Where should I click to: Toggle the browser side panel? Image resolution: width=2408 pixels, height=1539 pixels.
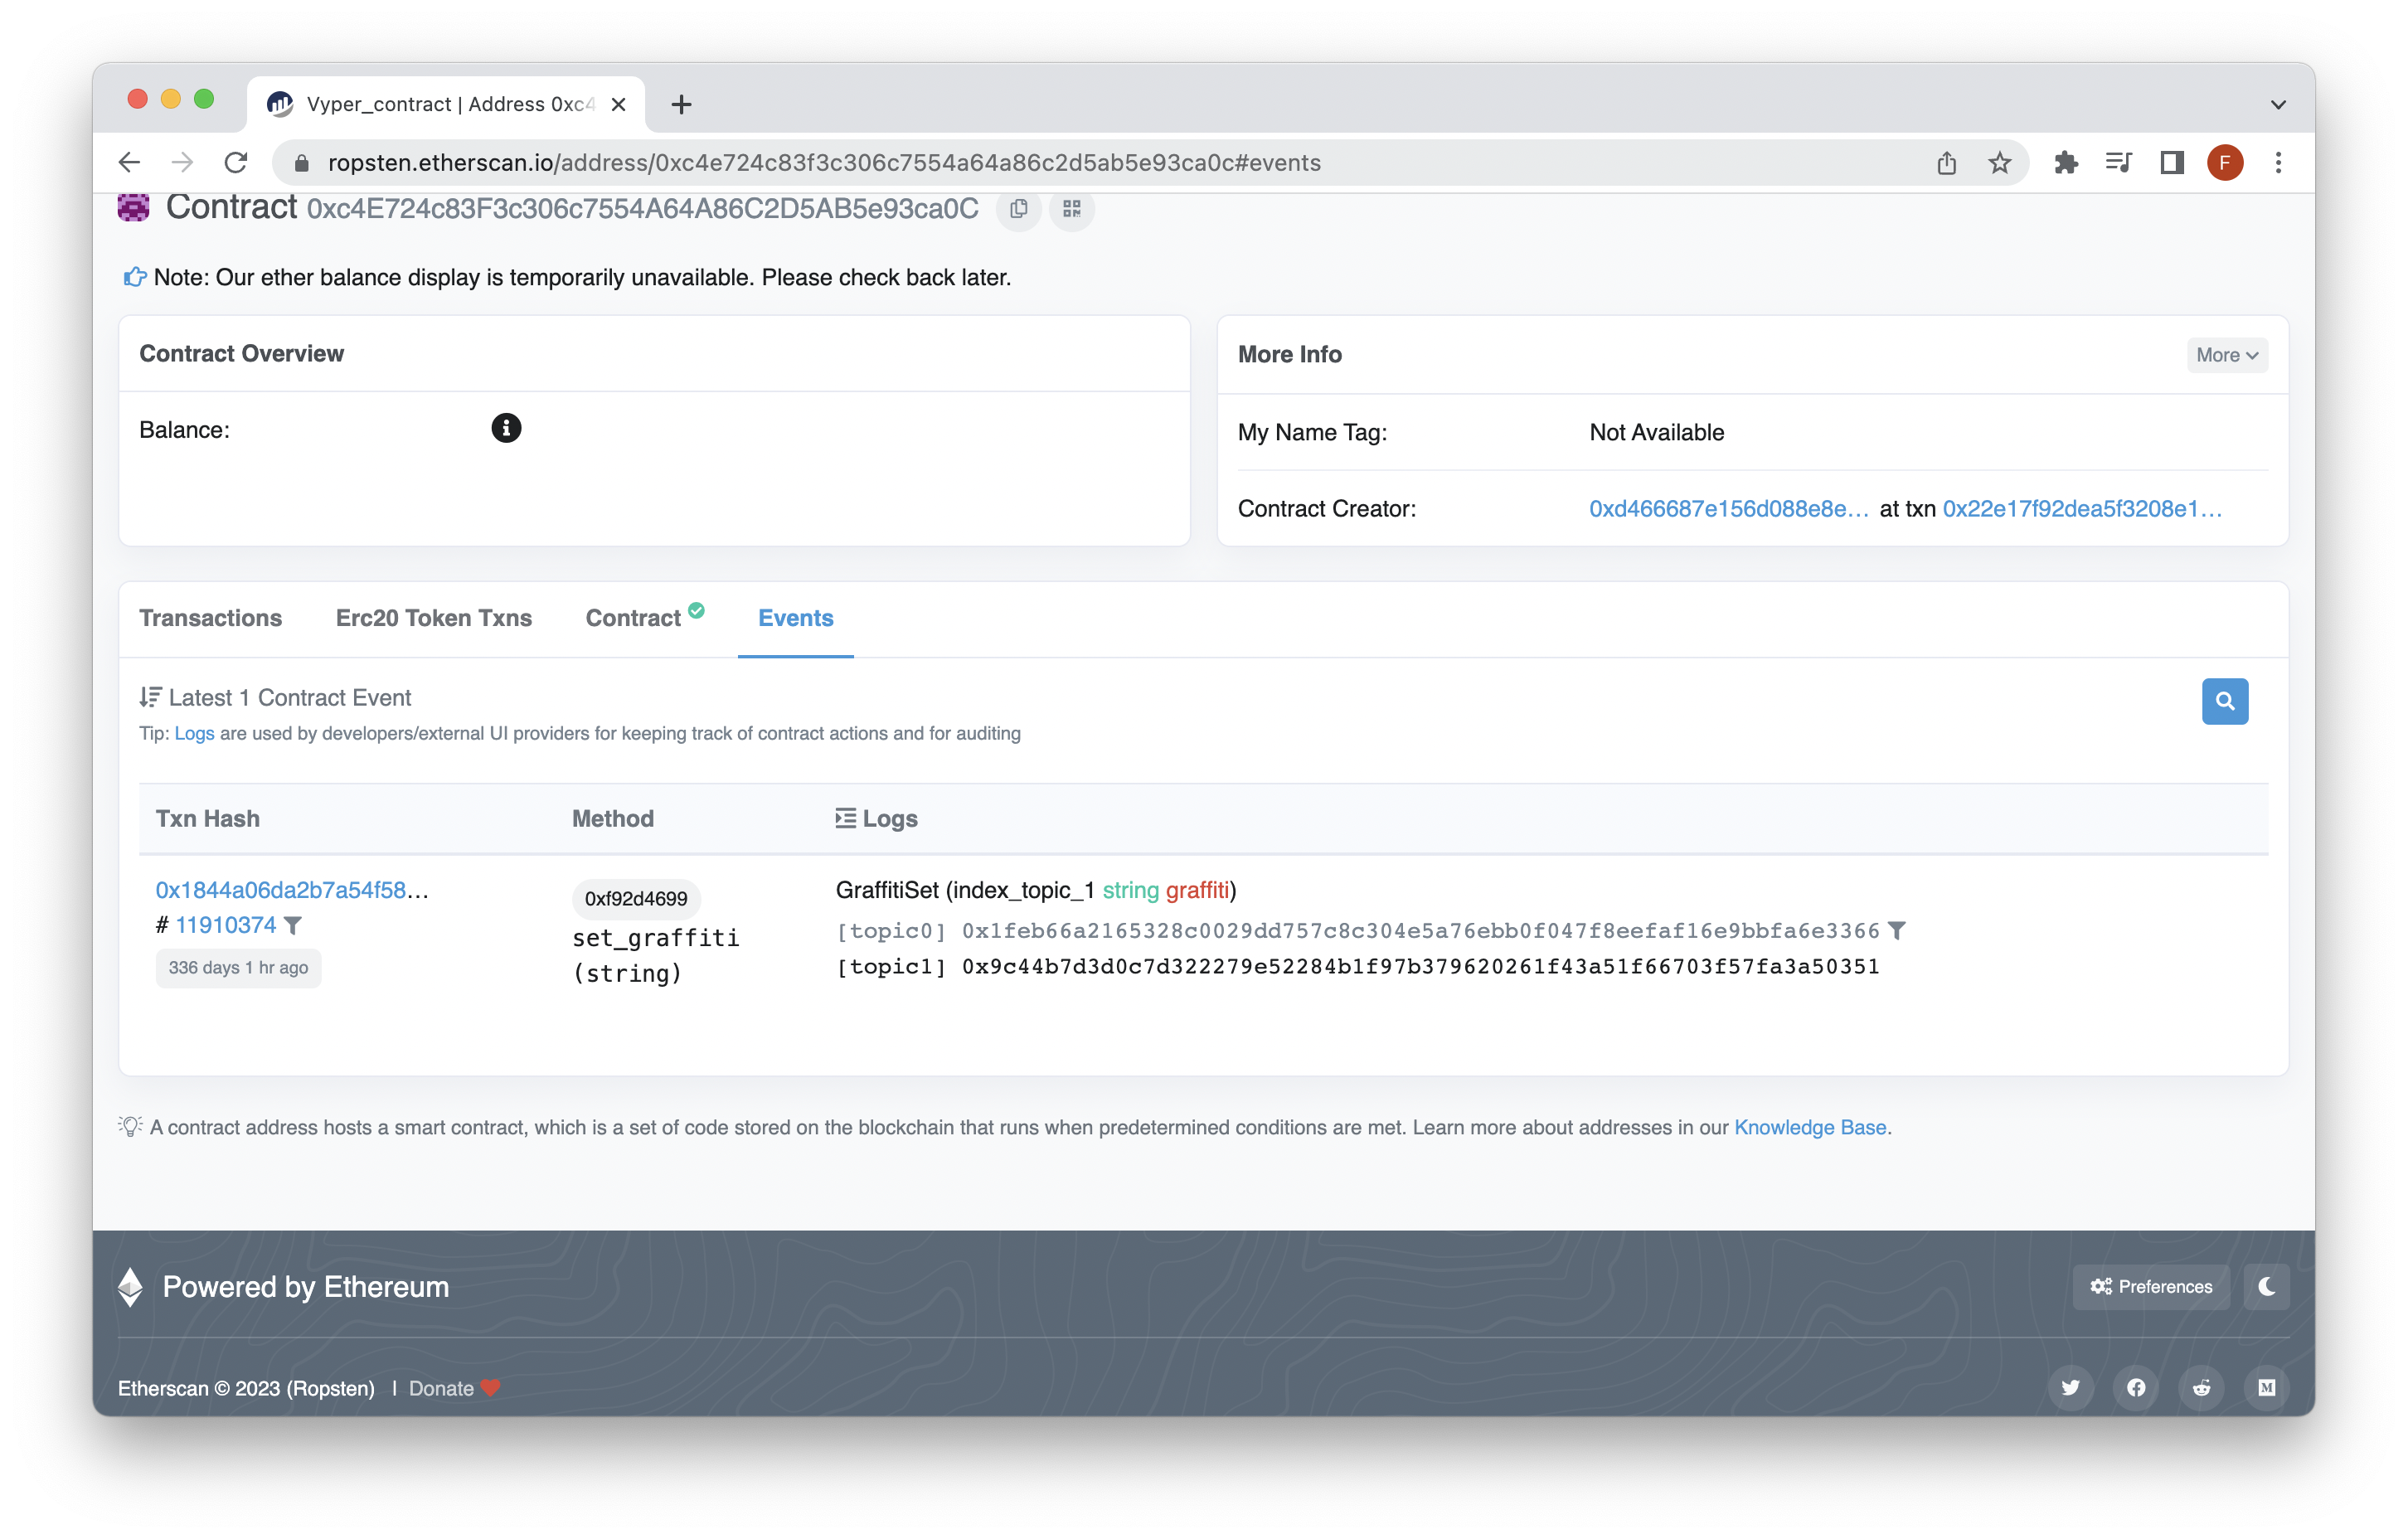click(2171, 163)
